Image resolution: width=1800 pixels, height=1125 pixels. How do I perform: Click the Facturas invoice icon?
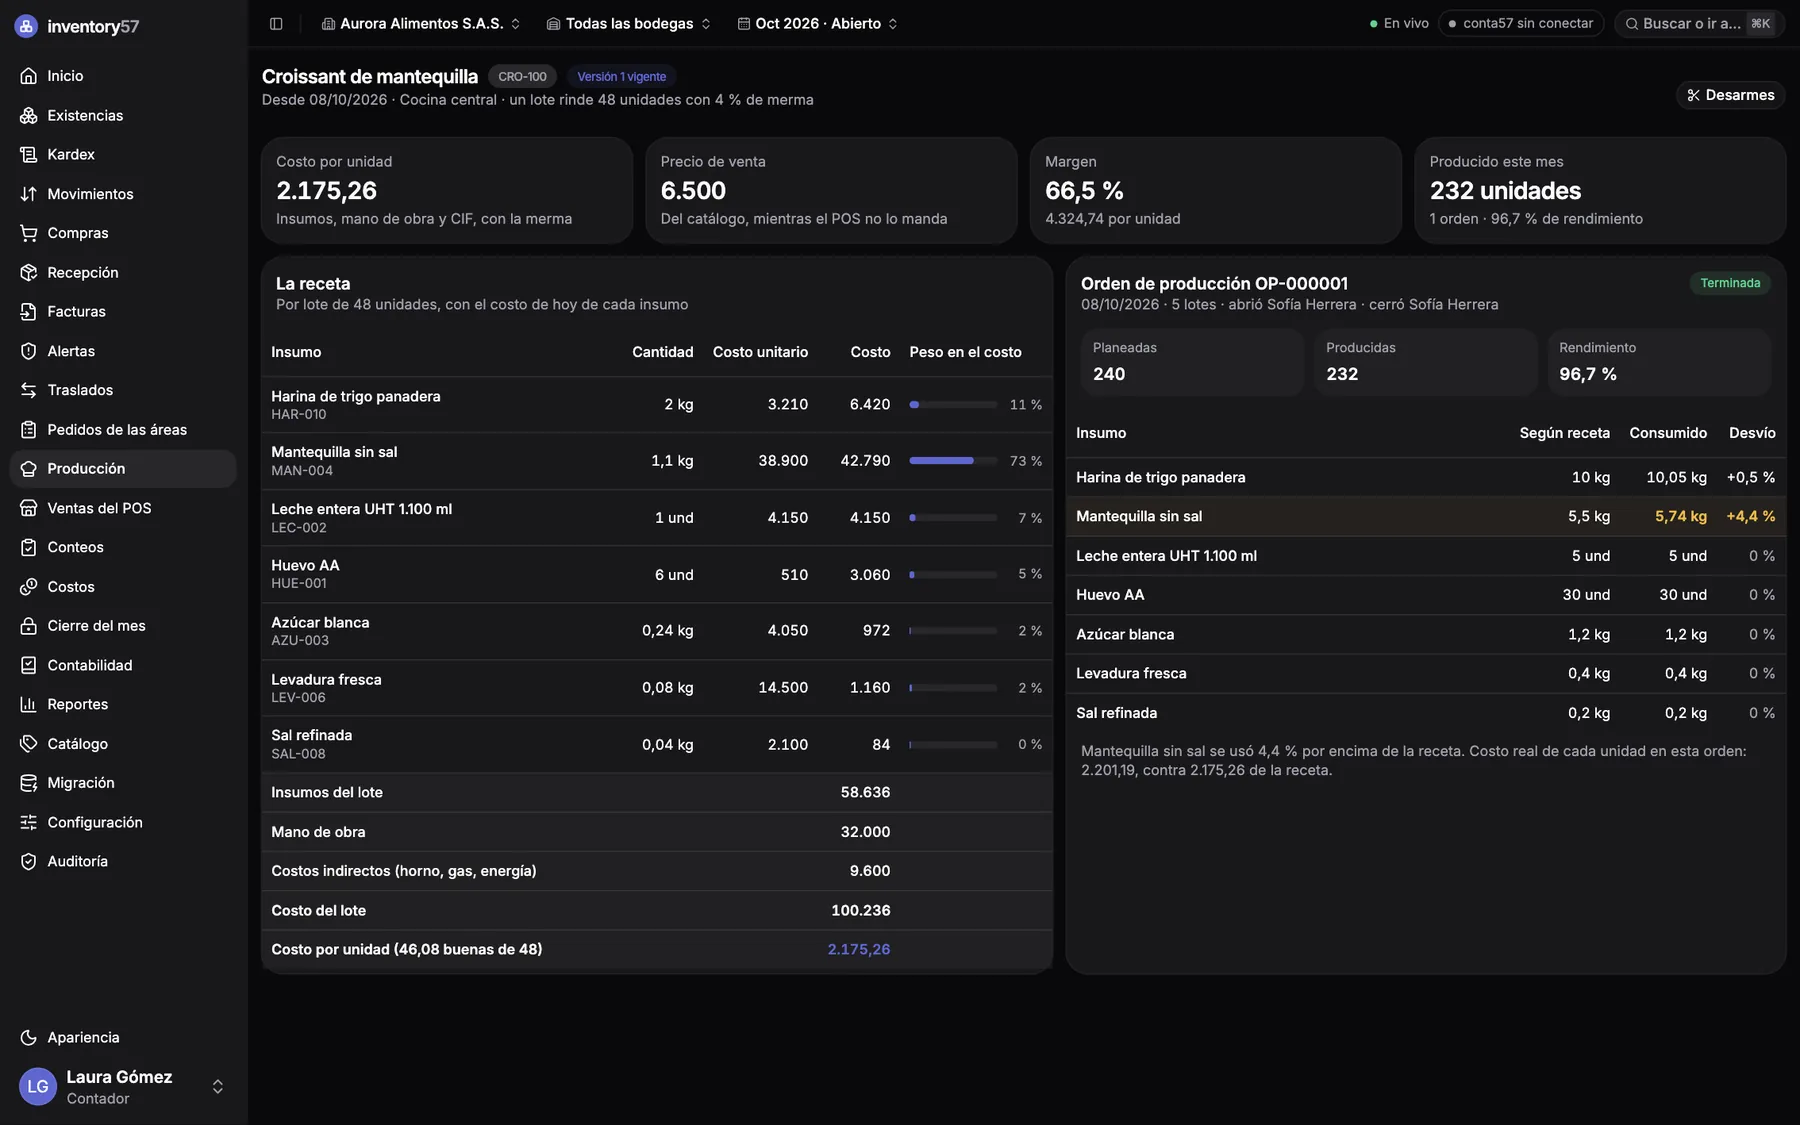(28, 312)
